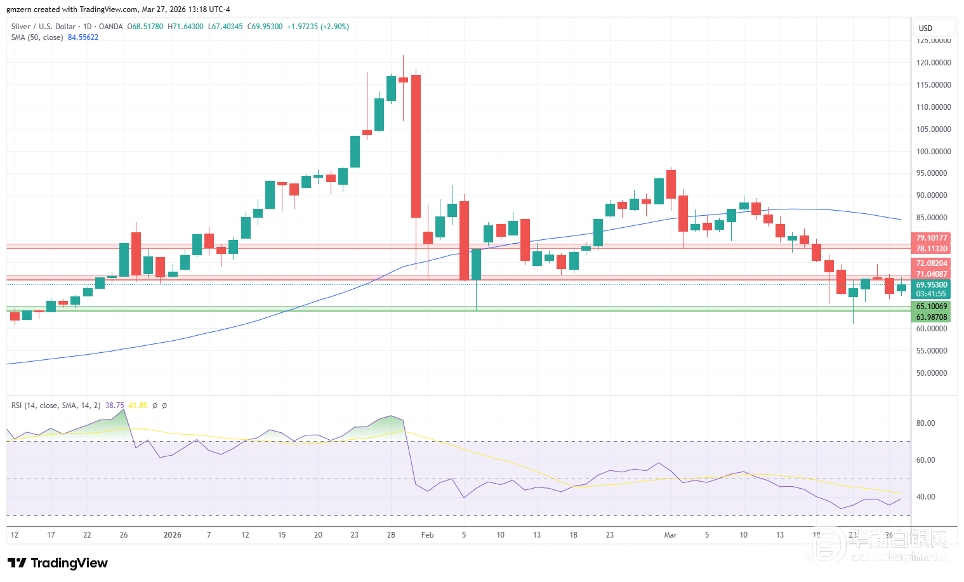Click the 71.04087 red price label
Screen dimensions: 964x582
tap(932, 273)
